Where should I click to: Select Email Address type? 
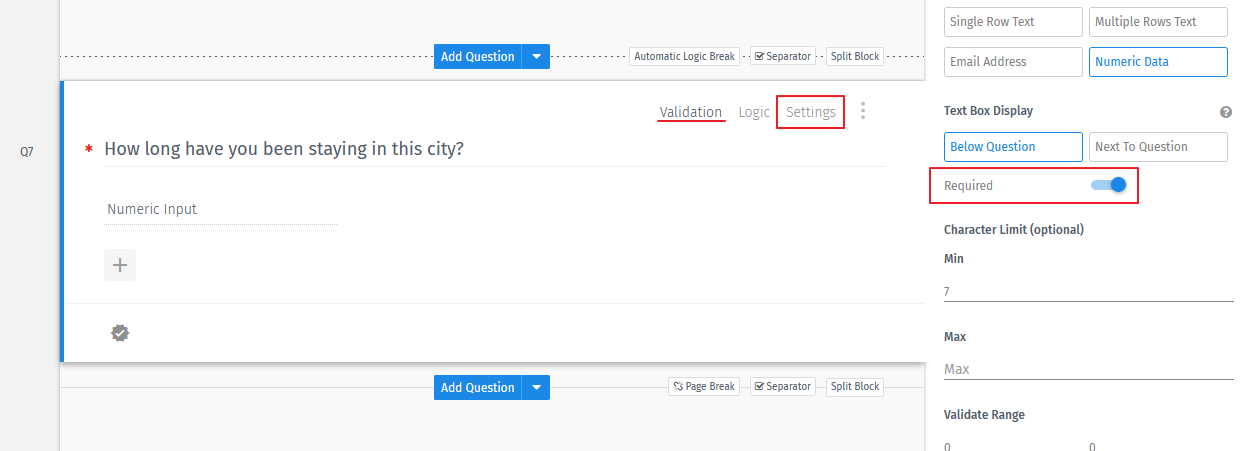1013,62
